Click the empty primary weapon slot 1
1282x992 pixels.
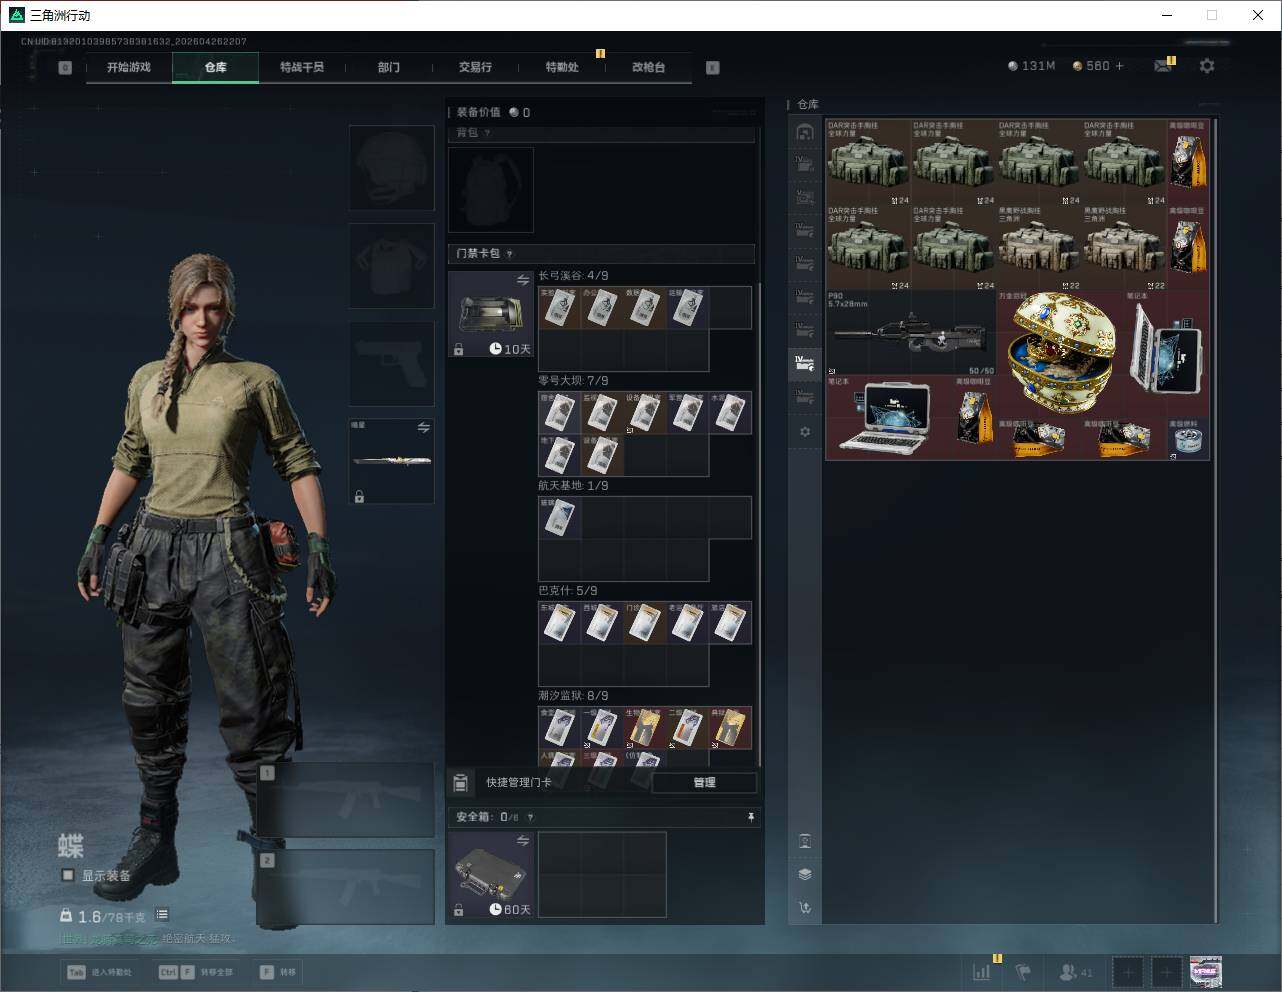(346, 800)
